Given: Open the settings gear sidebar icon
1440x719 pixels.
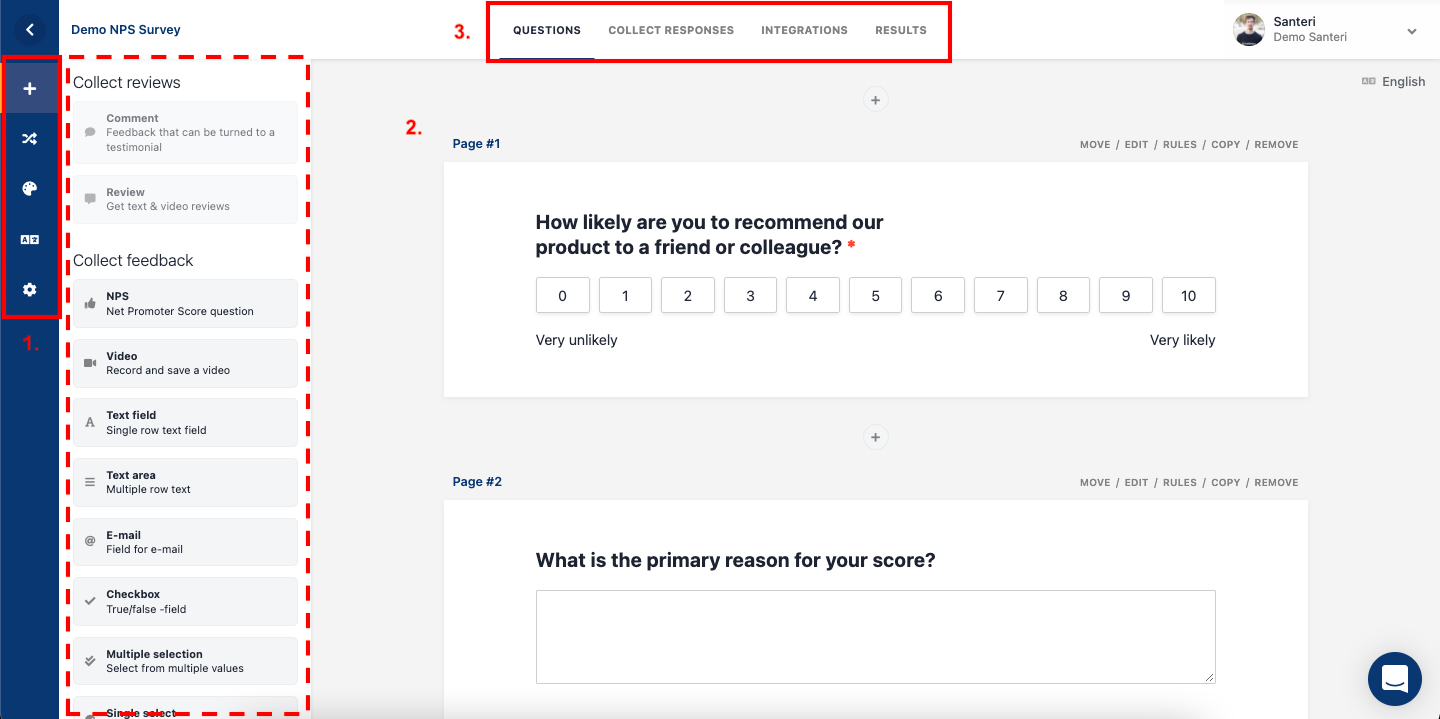Looking at the screenshot, I should 30,289.
